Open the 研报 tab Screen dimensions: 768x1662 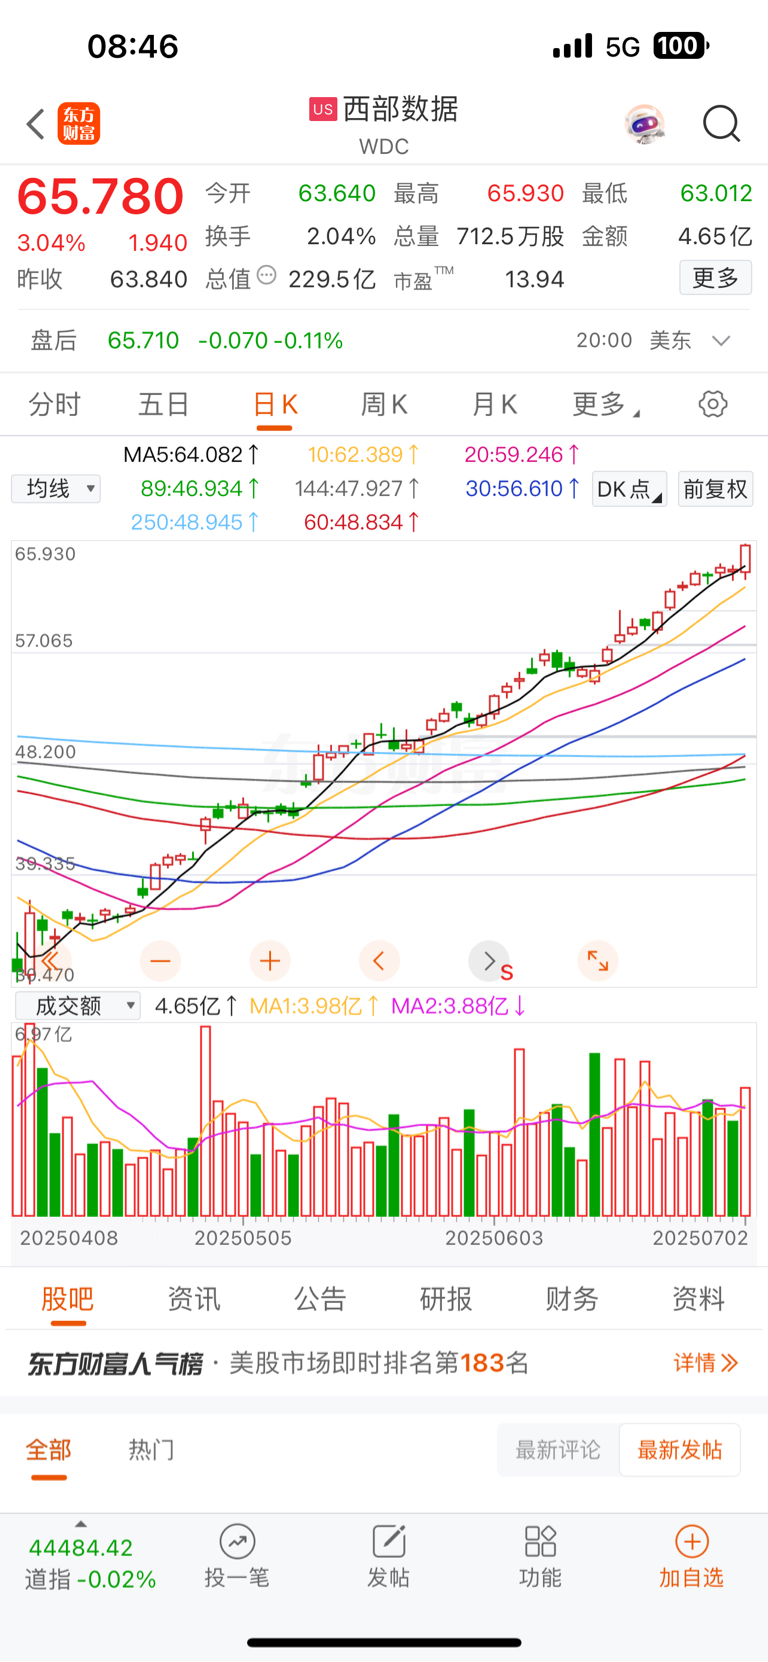point(446,1299)
